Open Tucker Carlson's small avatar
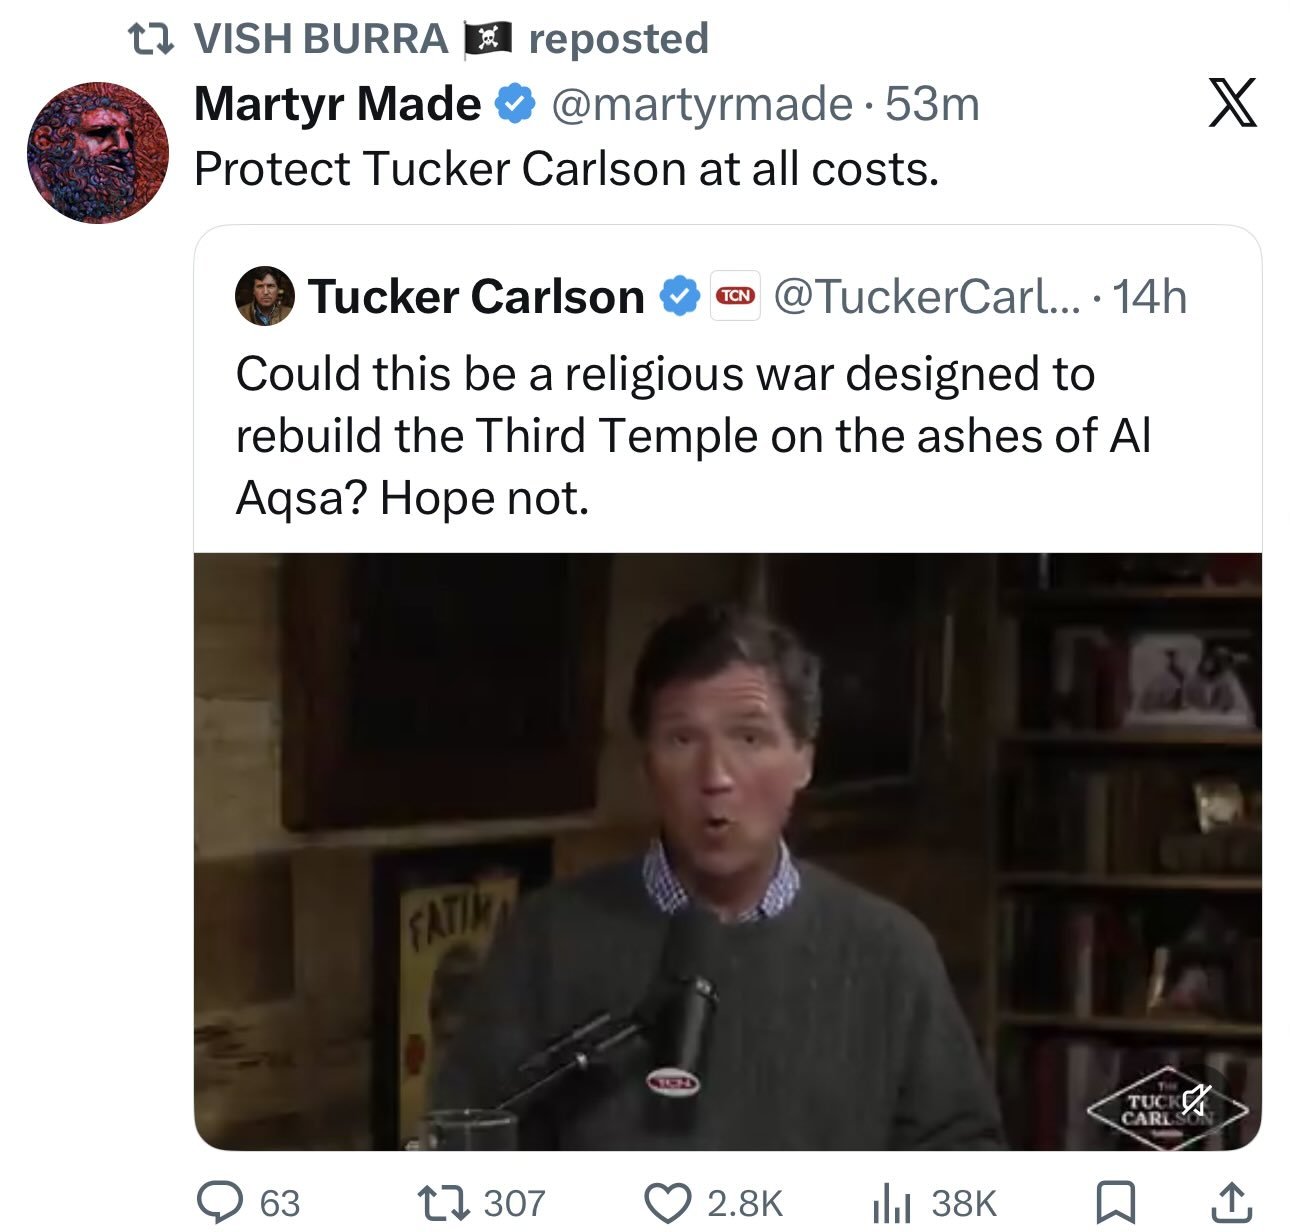Image resolution: width=1290 pixels, height=1232 pixels. click(264, 296)
